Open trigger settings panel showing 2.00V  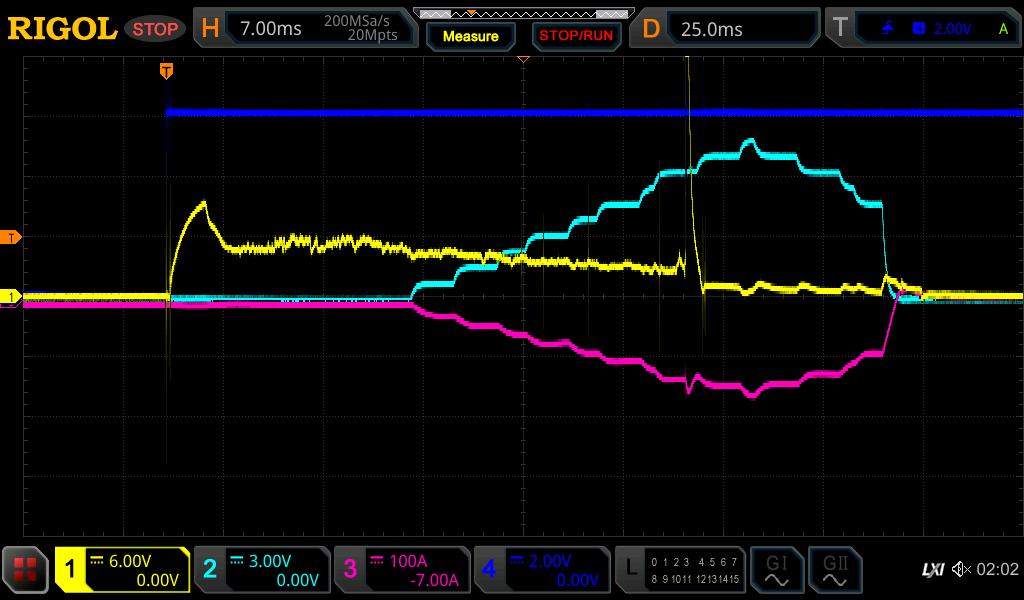pos(926,29)
